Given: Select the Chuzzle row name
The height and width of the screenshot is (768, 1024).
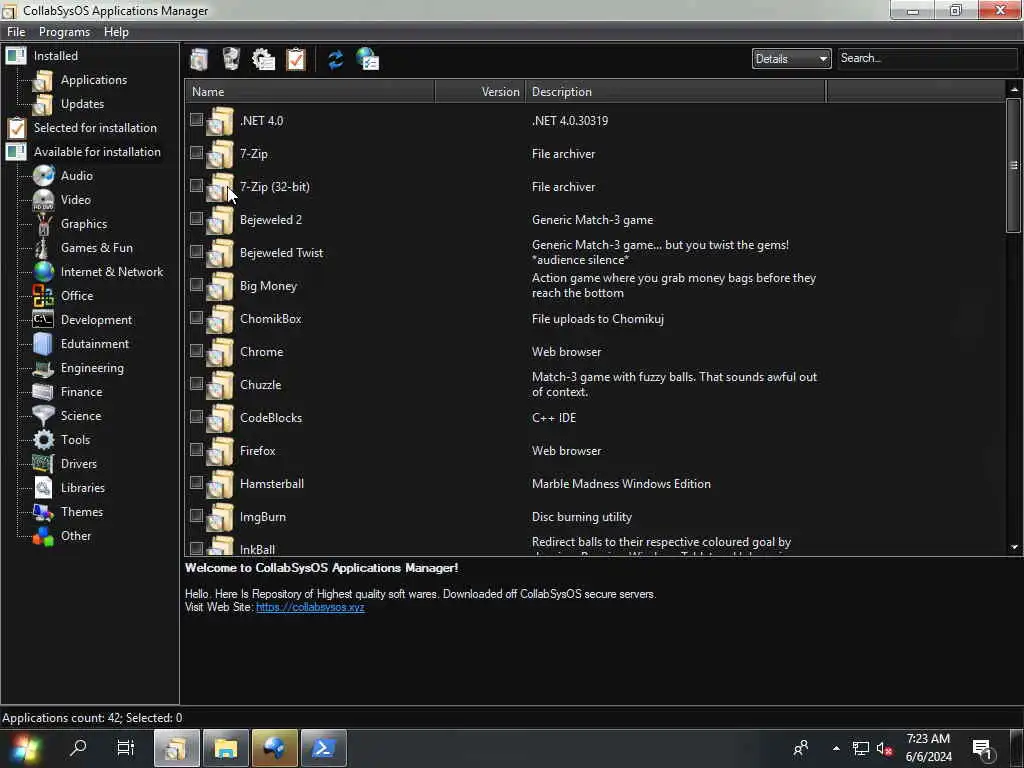Looking at the screenshot, I should (260, 385).
